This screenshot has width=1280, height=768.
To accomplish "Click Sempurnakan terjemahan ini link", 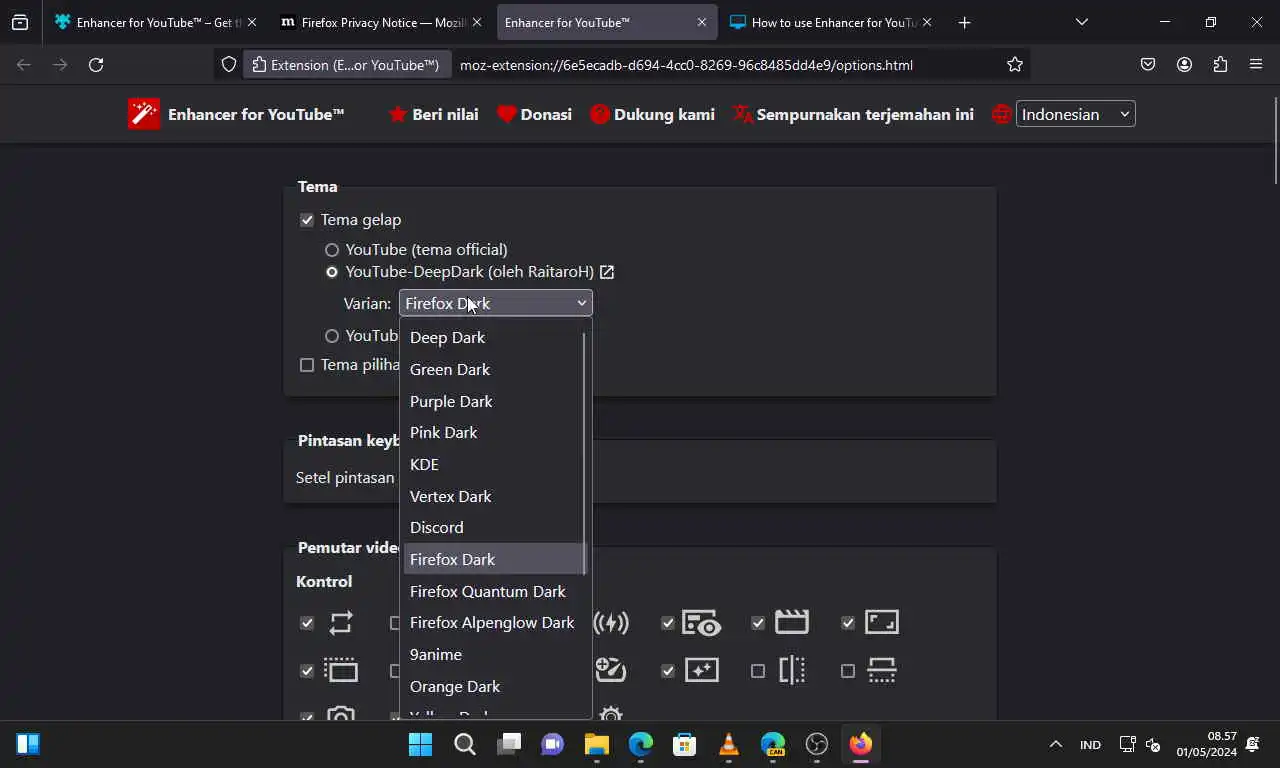I will [853, 114].
